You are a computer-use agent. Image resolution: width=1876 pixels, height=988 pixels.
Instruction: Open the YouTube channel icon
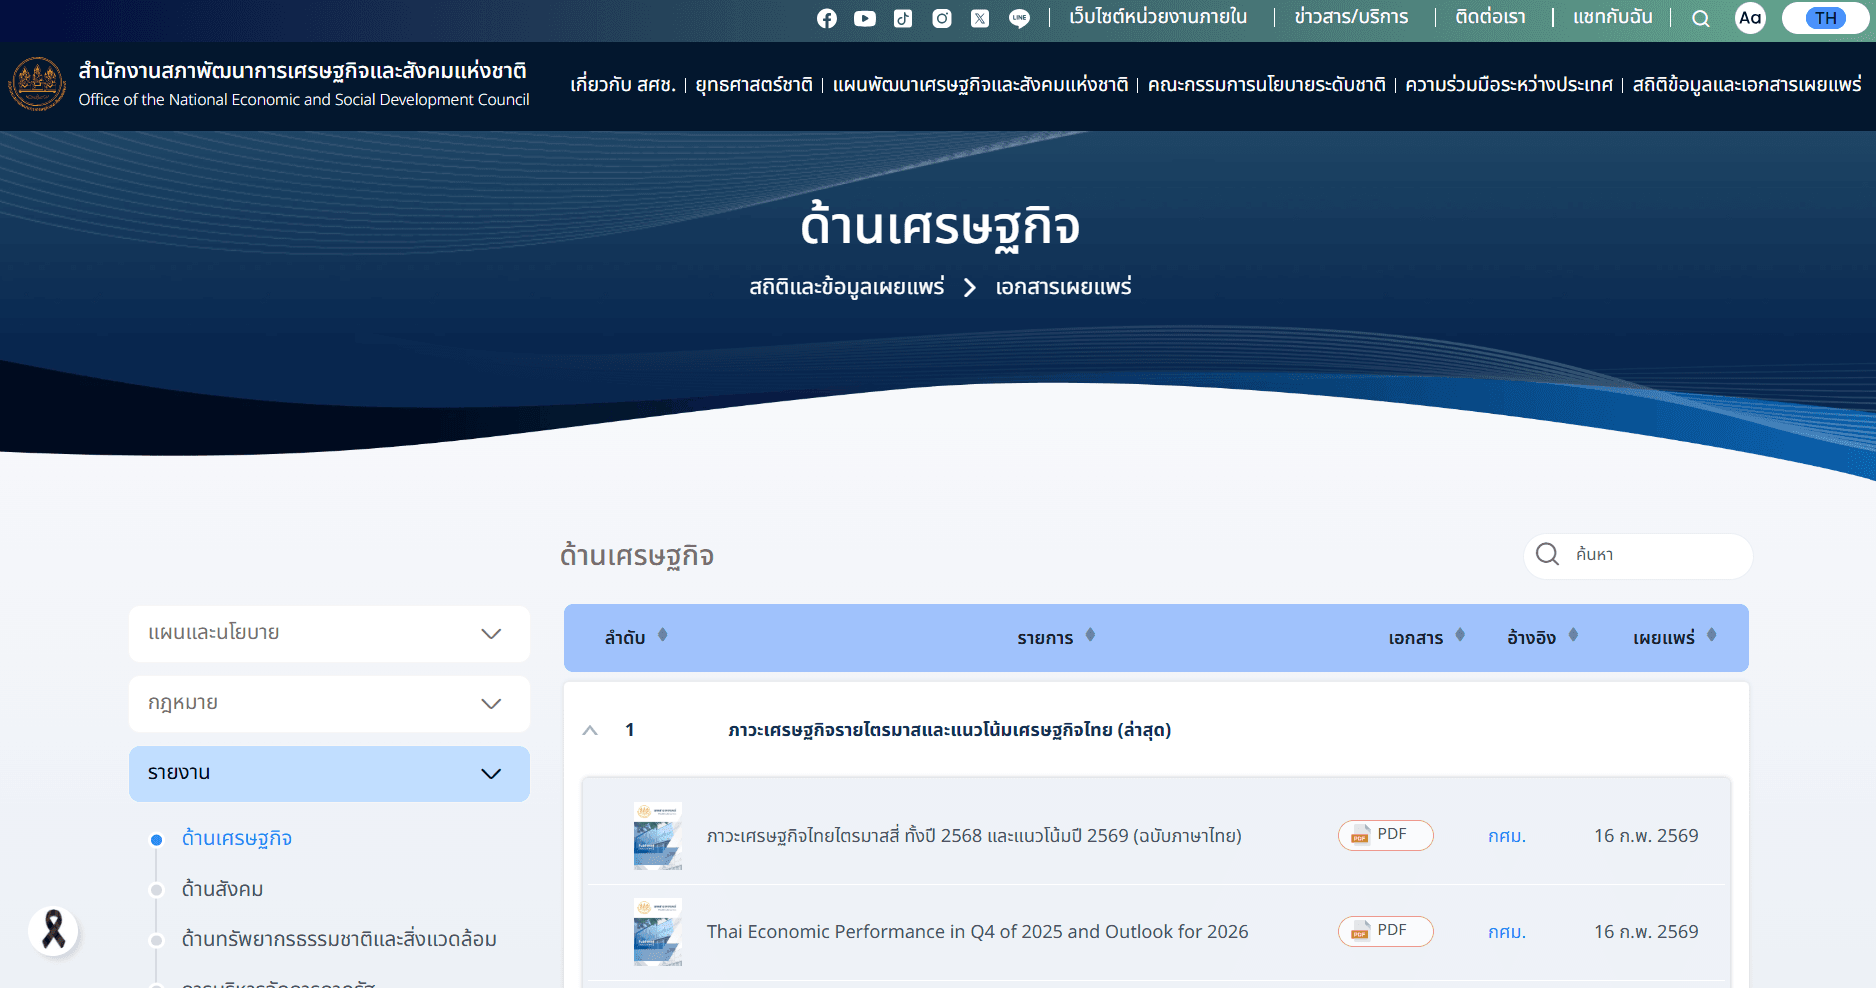865,19
